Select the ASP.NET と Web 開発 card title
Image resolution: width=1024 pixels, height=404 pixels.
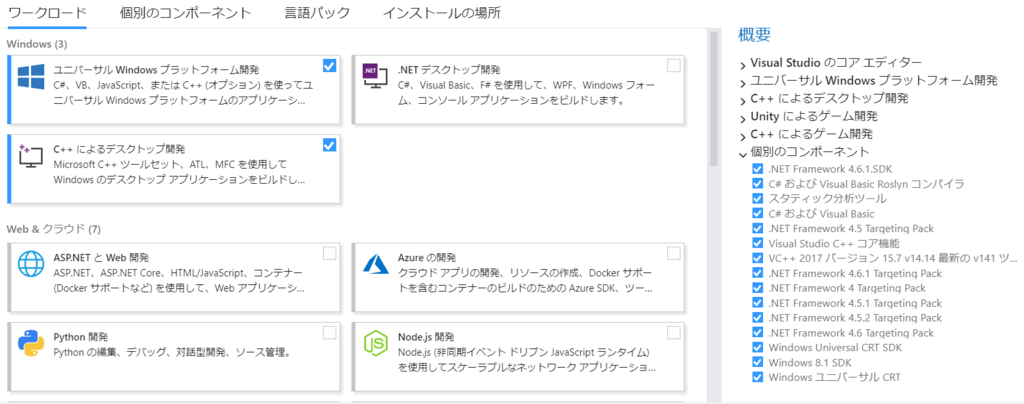pyautogui.click(x=101, y=257)
